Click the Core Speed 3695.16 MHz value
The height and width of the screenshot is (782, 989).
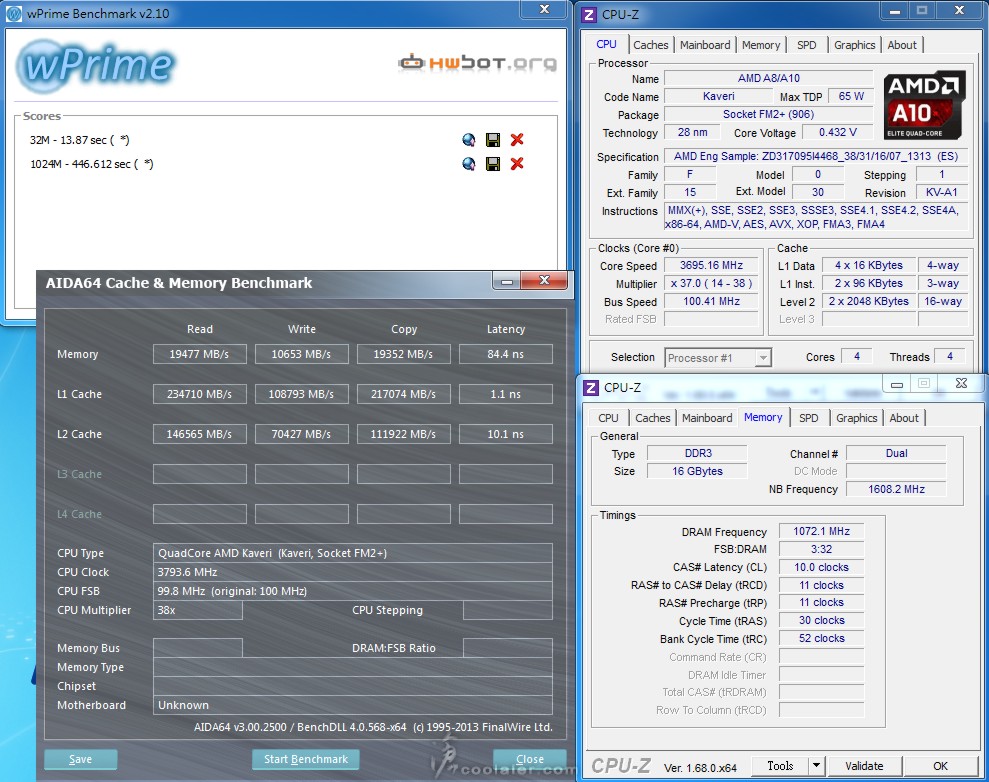pos(711,266)
